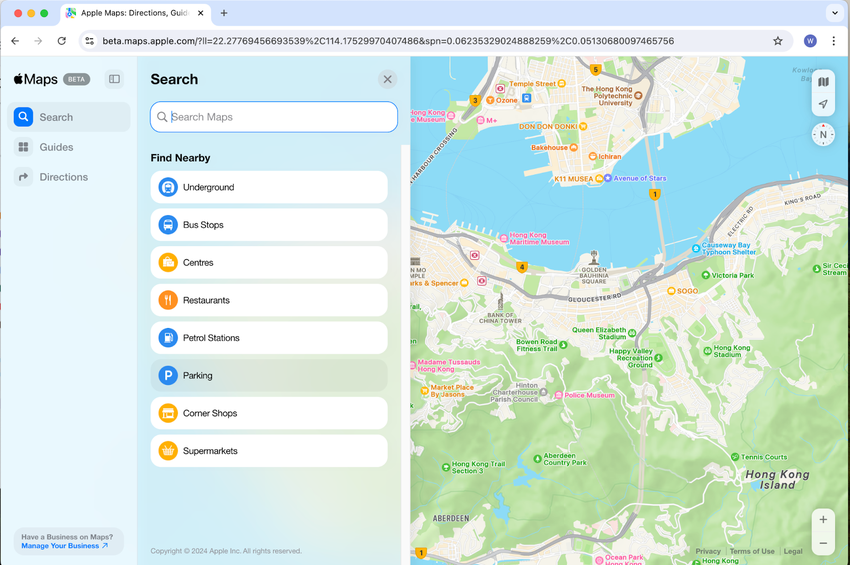Select Underground in Find Nearby
This screenshot has width=850, height=565.
pos(269,187)
